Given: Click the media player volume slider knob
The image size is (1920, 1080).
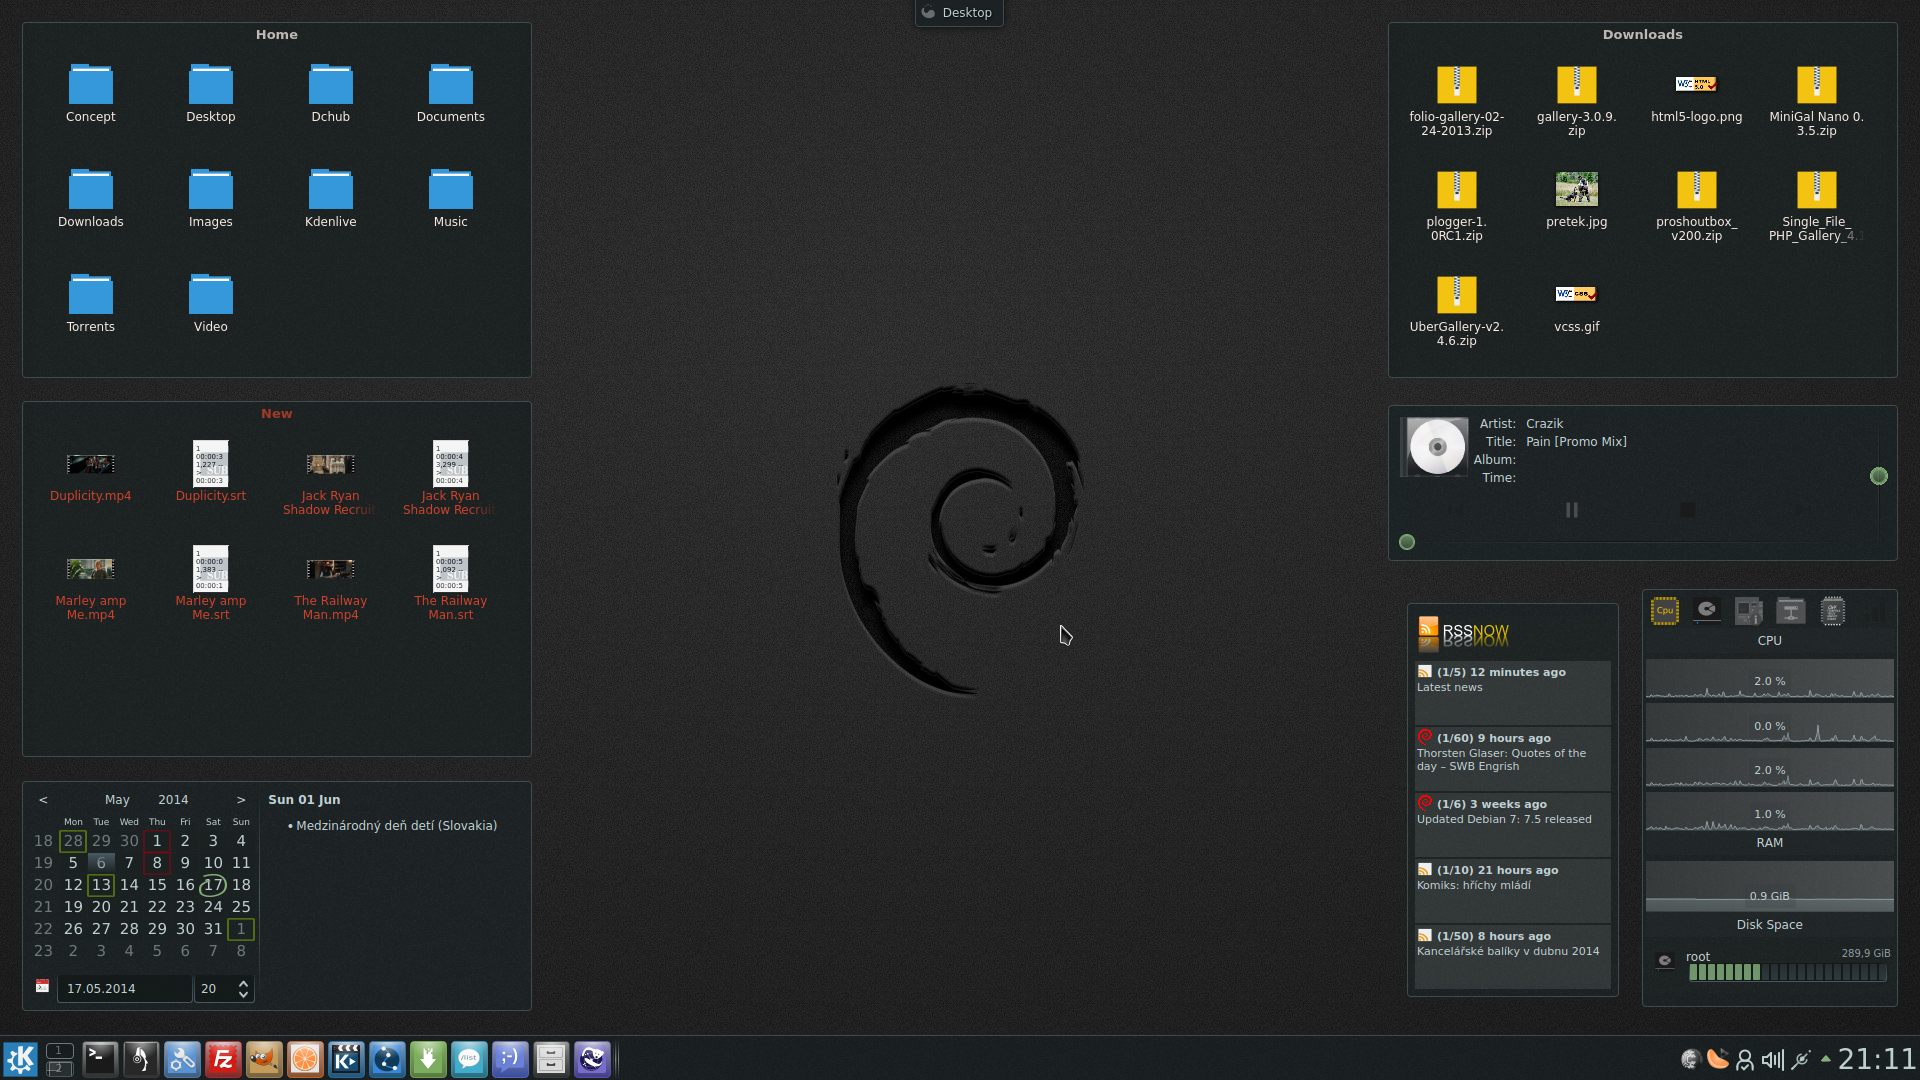Looking at the screenshot, I should pyautogui.click(x=1878, y=476).
